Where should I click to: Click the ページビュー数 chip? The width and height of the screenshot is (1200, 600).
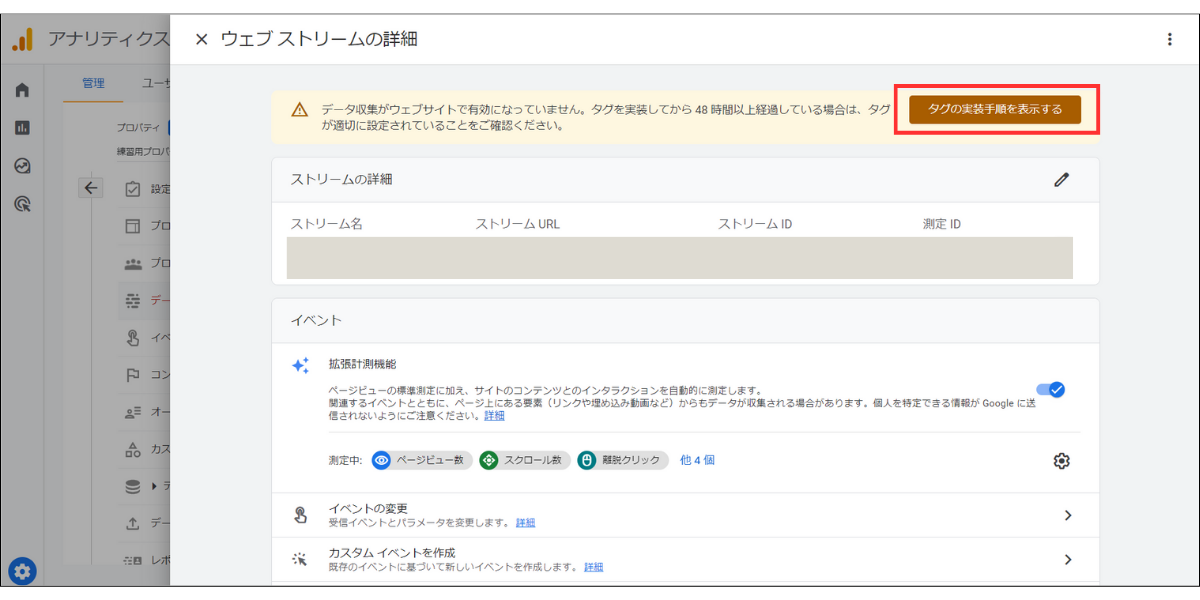[421, 460]
